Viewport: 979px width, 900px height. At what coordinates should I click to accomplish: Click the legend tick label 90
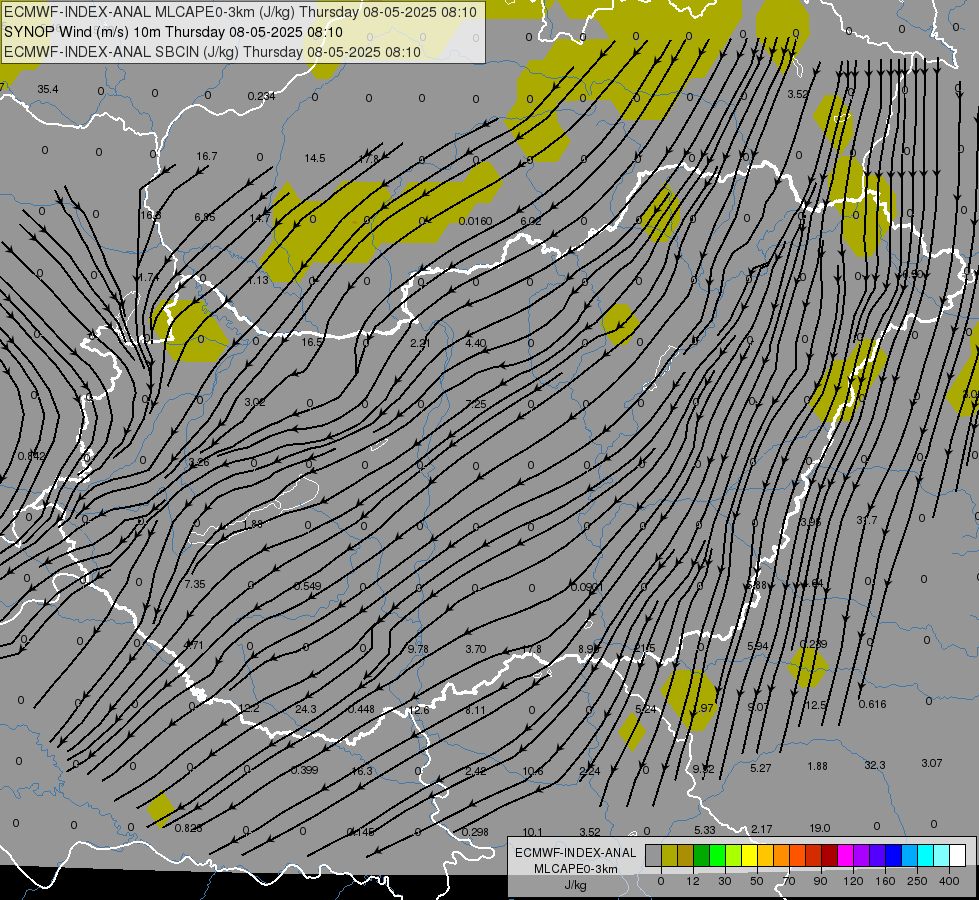[x=820, y=881]
